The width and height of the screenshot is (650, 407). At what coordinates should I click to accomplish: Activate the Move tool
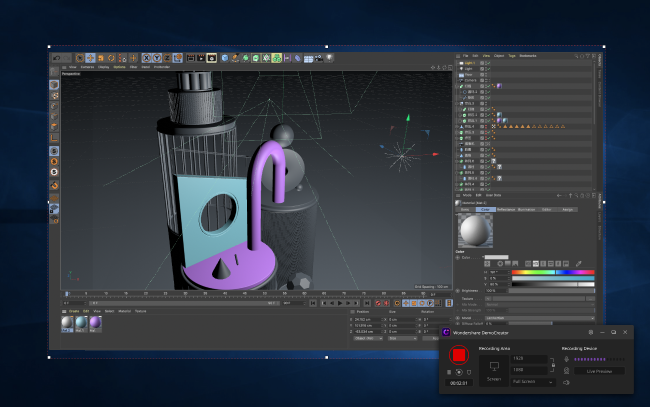click(90, 58)
